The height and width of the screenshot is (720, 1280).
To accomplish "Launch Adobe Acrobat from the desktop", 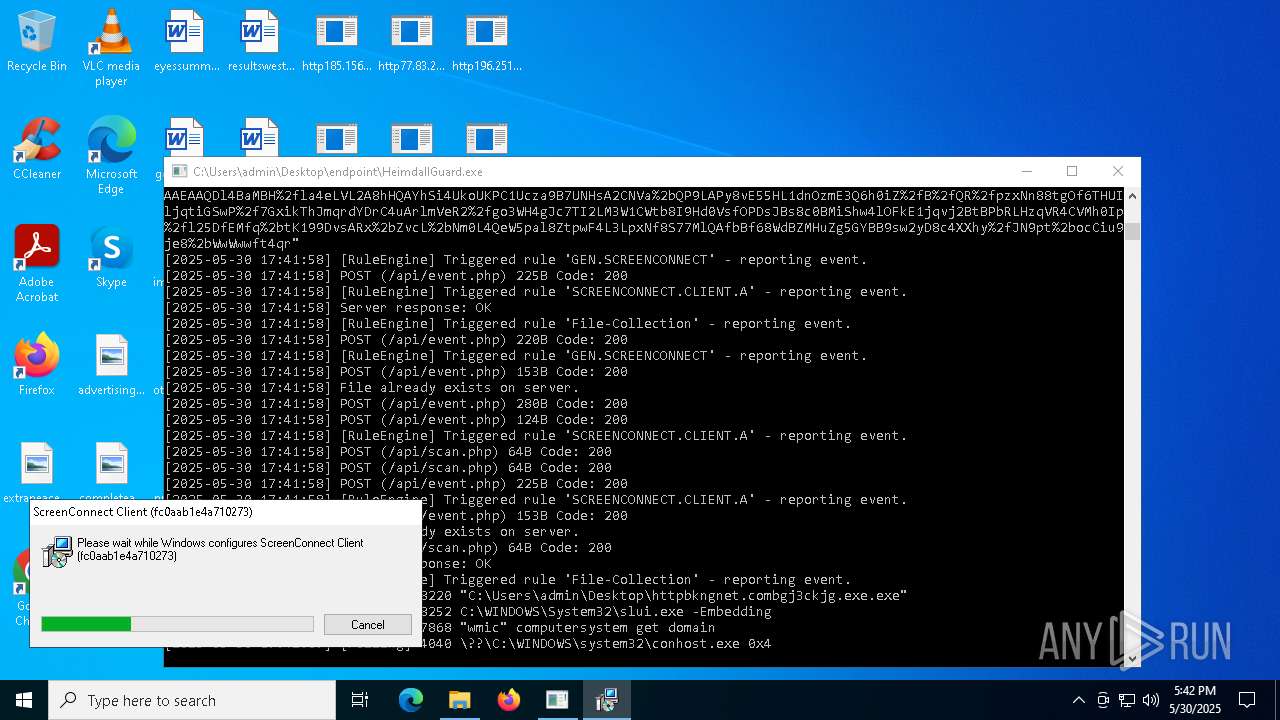I will 37,264.
